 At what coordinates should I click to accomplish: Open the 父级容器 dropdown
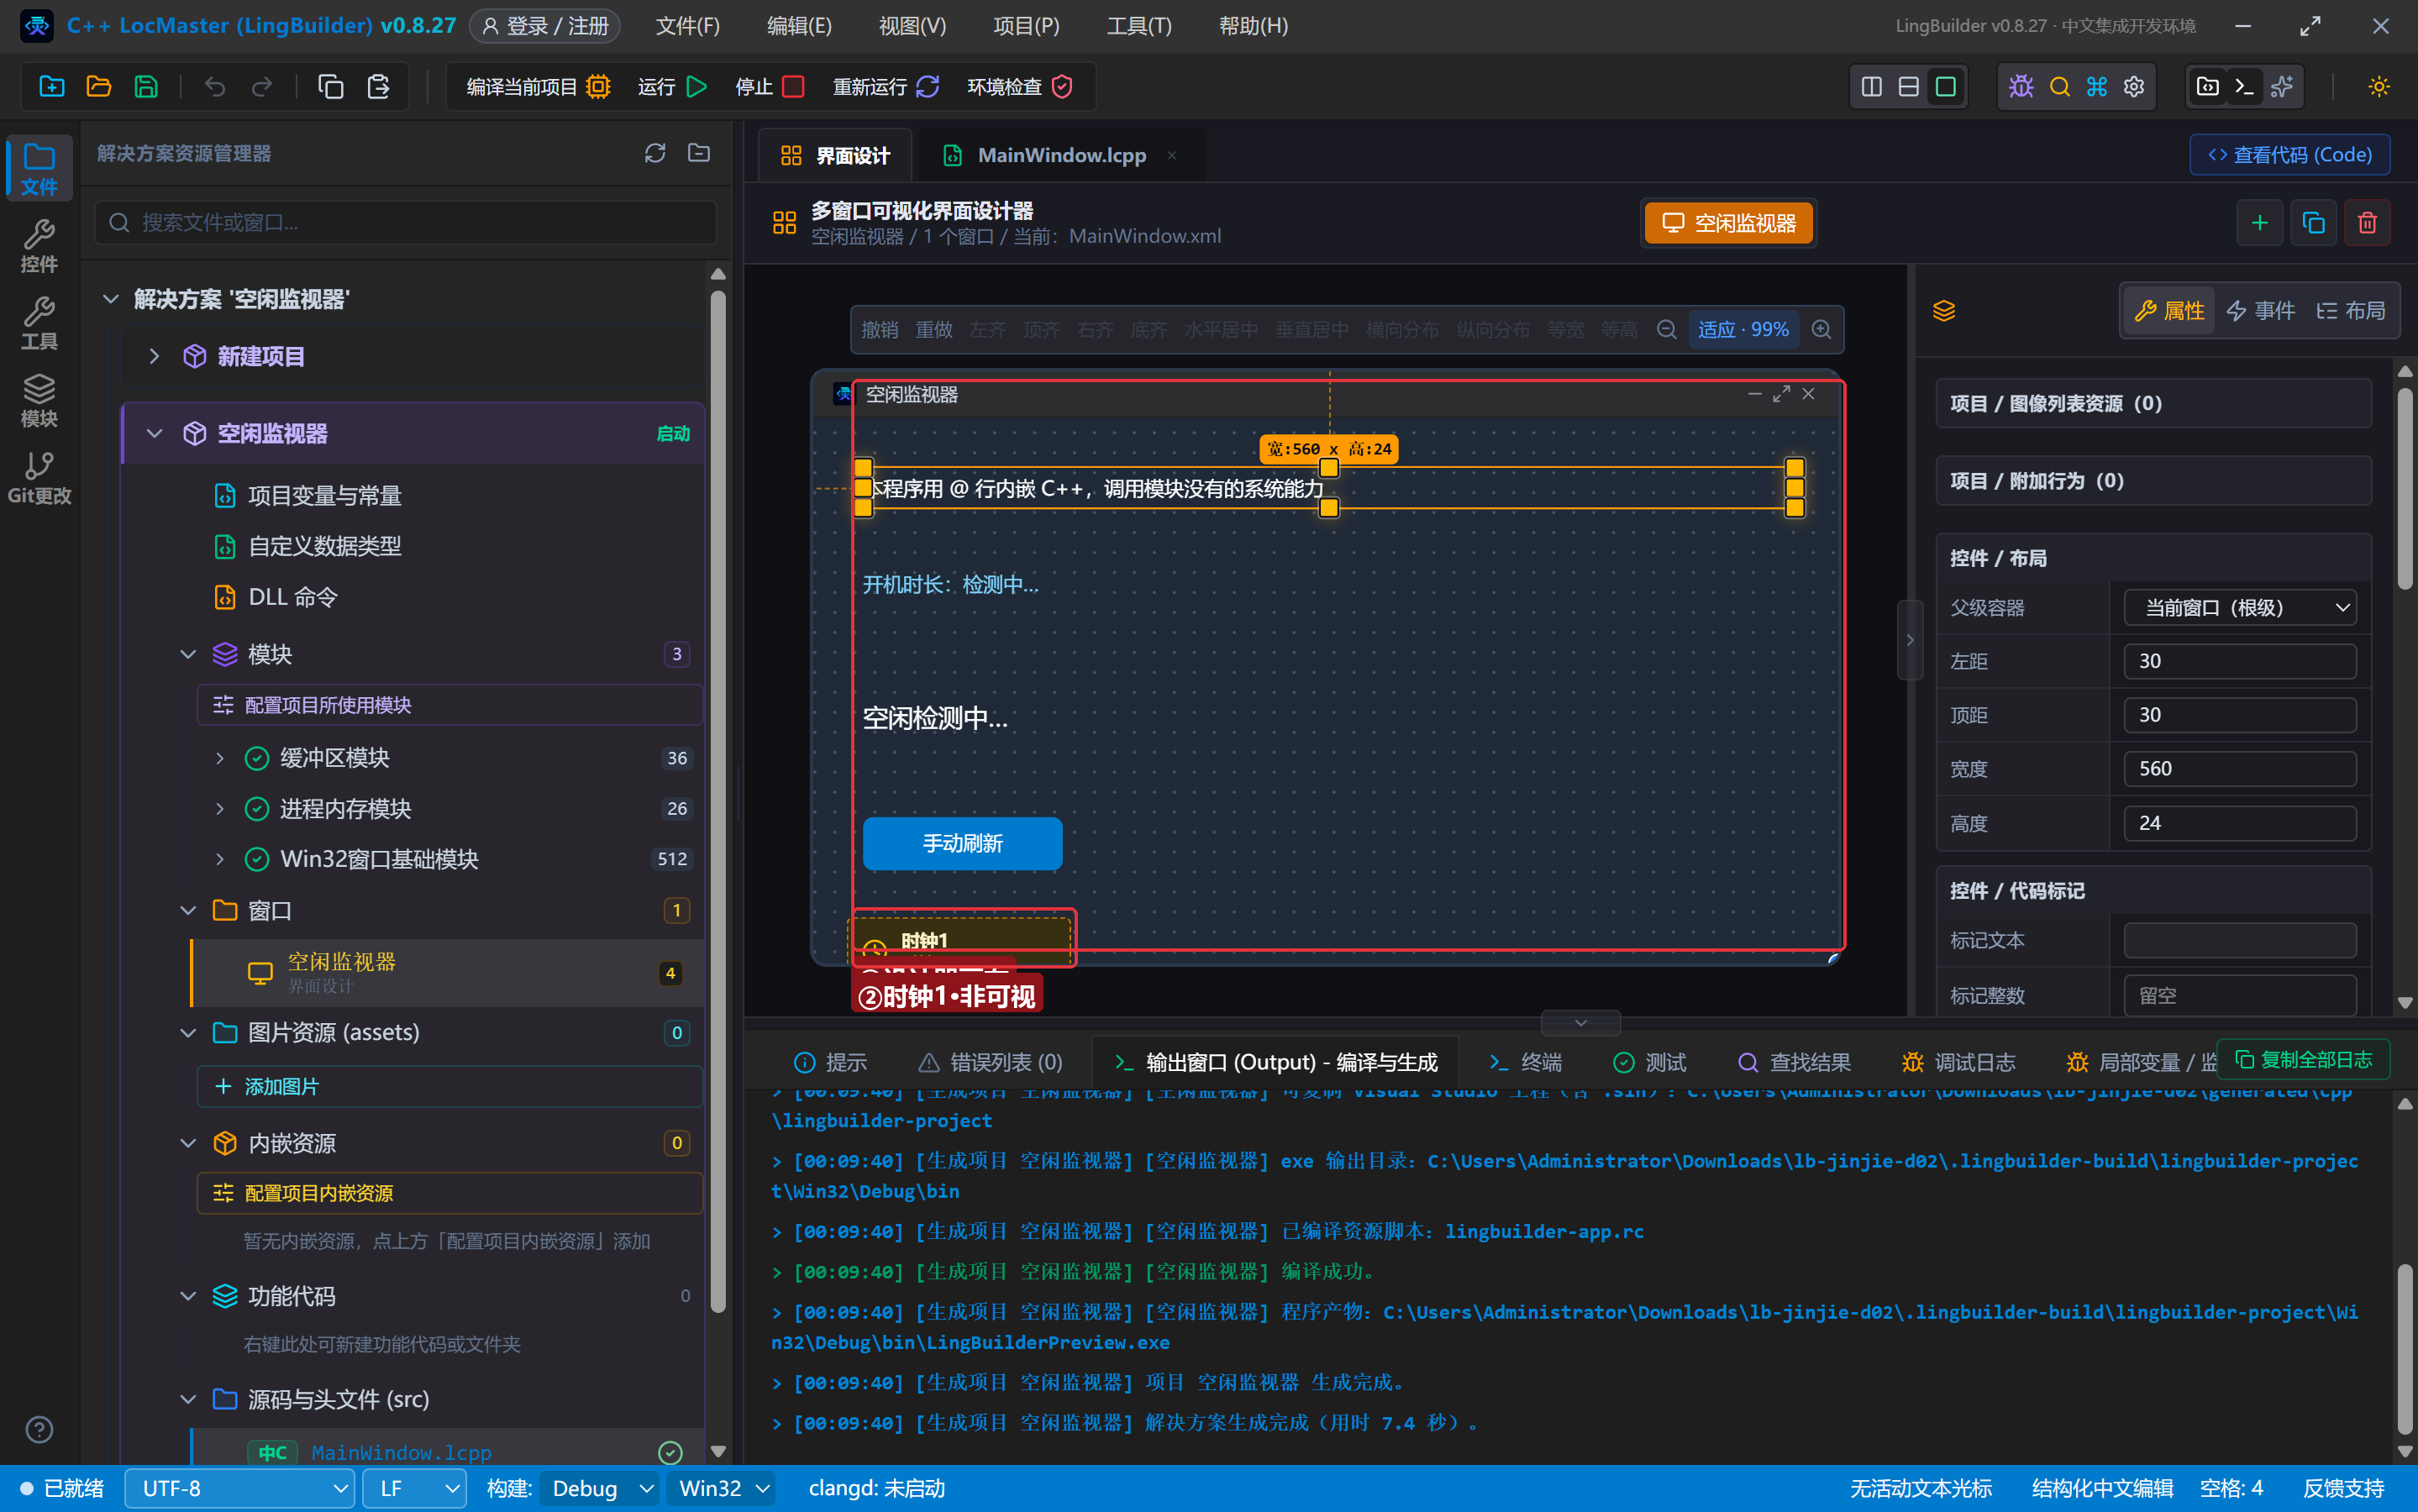tap(2240, 608)
